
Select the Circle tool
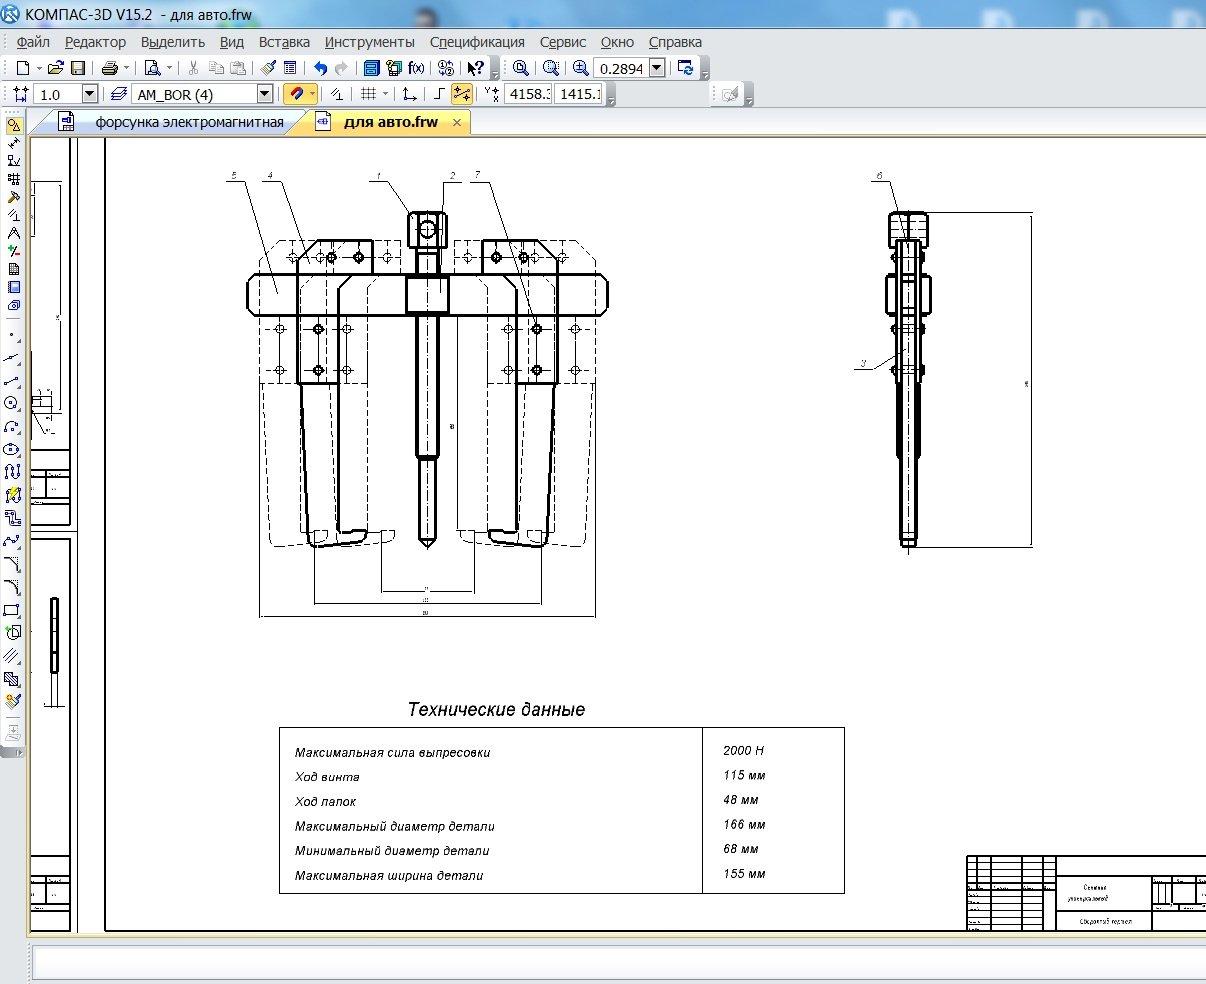coord(13,403)
